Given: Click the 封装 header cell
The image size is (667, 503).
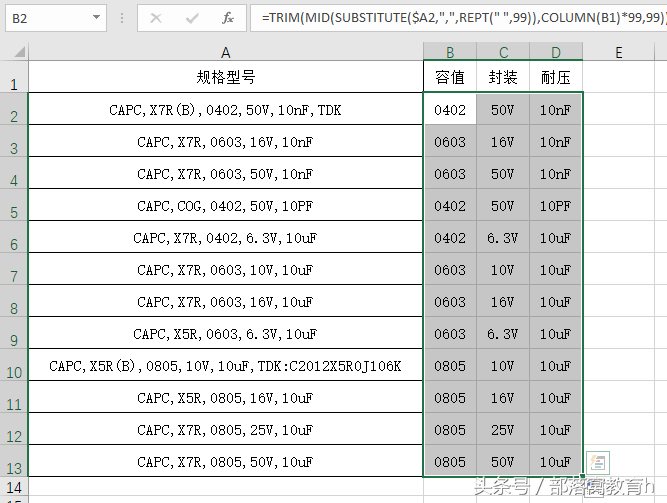Looking at the screenshot, I should point(503,77).
